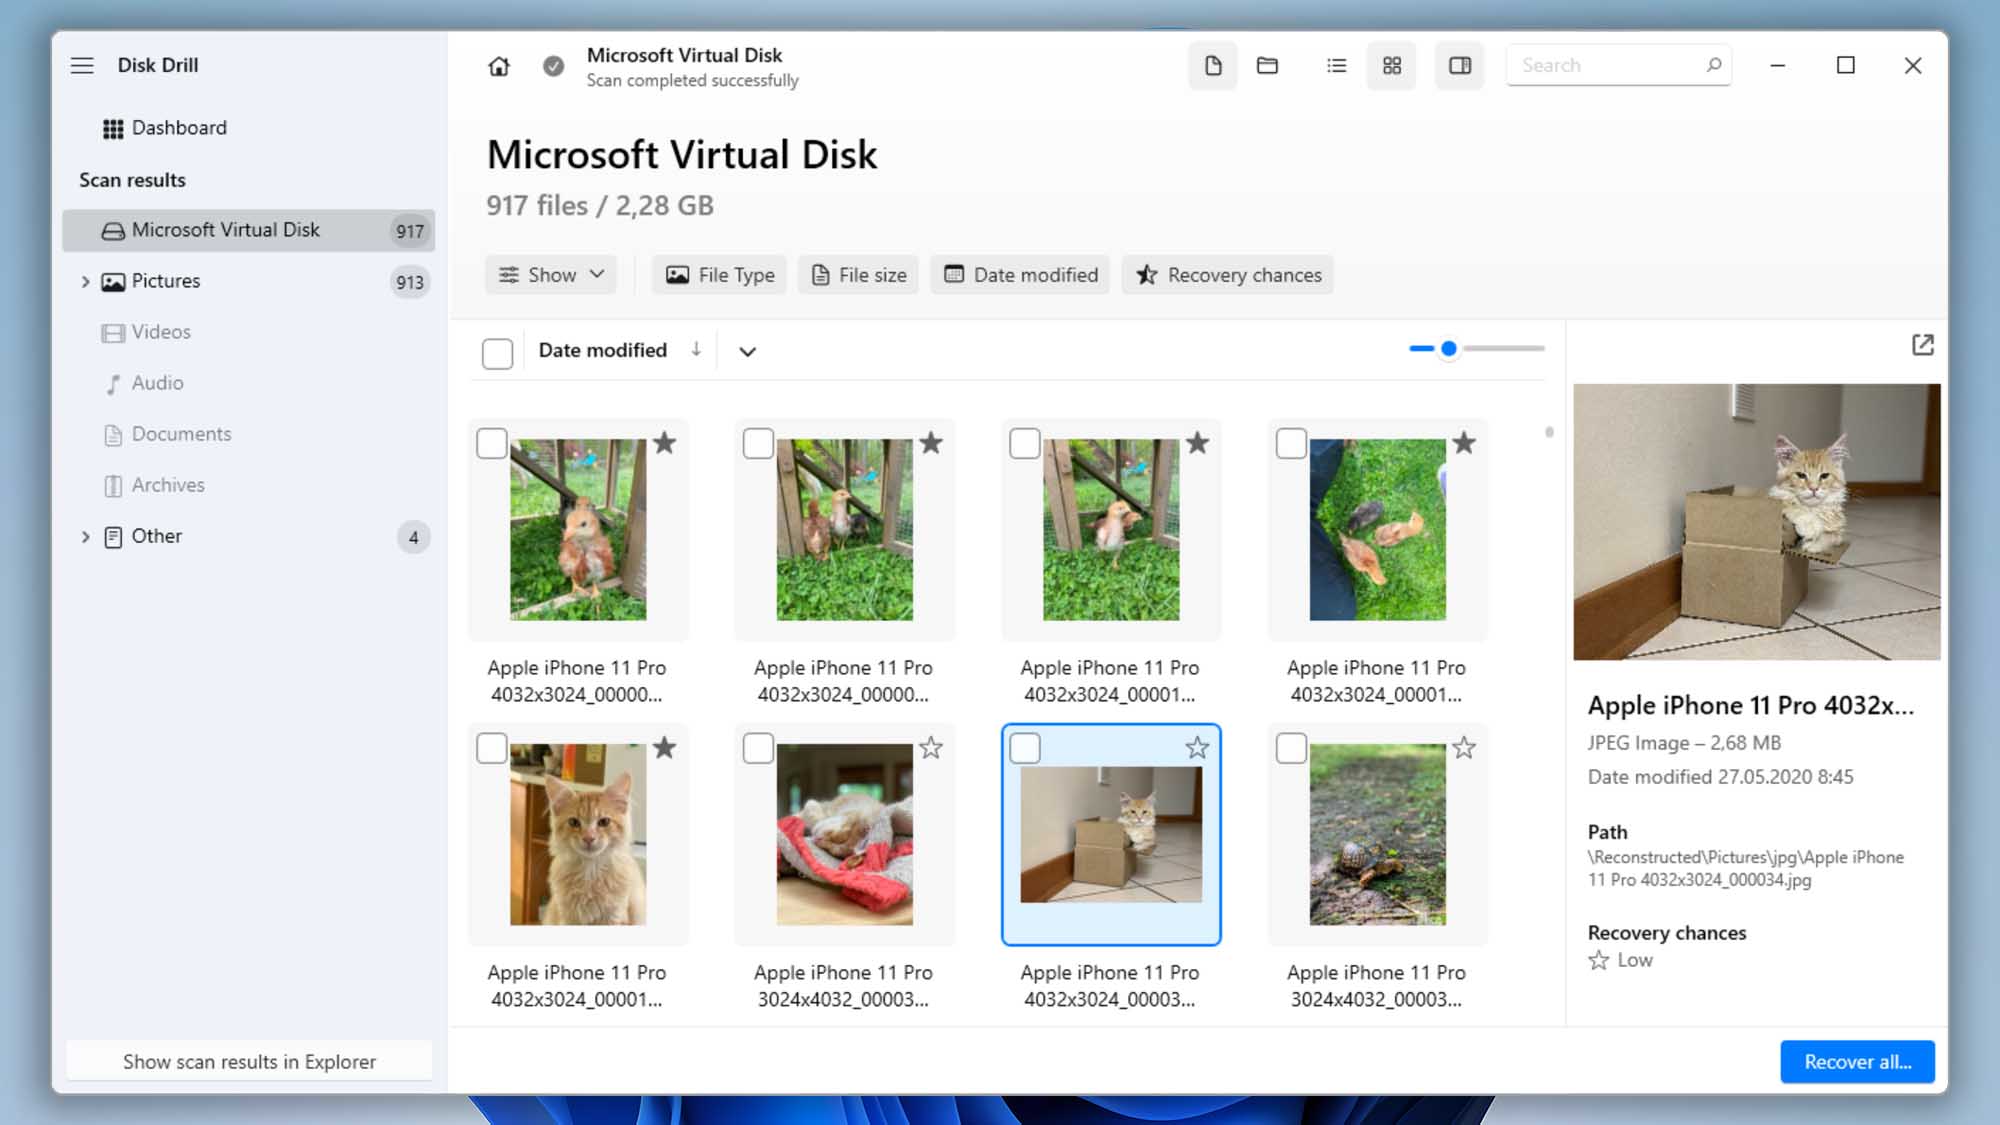Toggle the select-all checkbox
Screen dimensions: 2000x1125
click(497, 353)
